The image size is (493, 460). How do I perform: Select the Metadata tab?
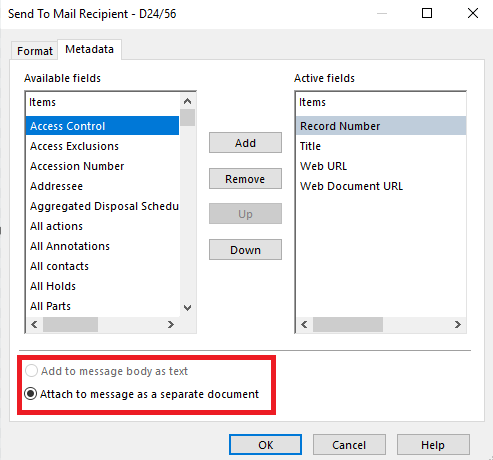[89, 49]
